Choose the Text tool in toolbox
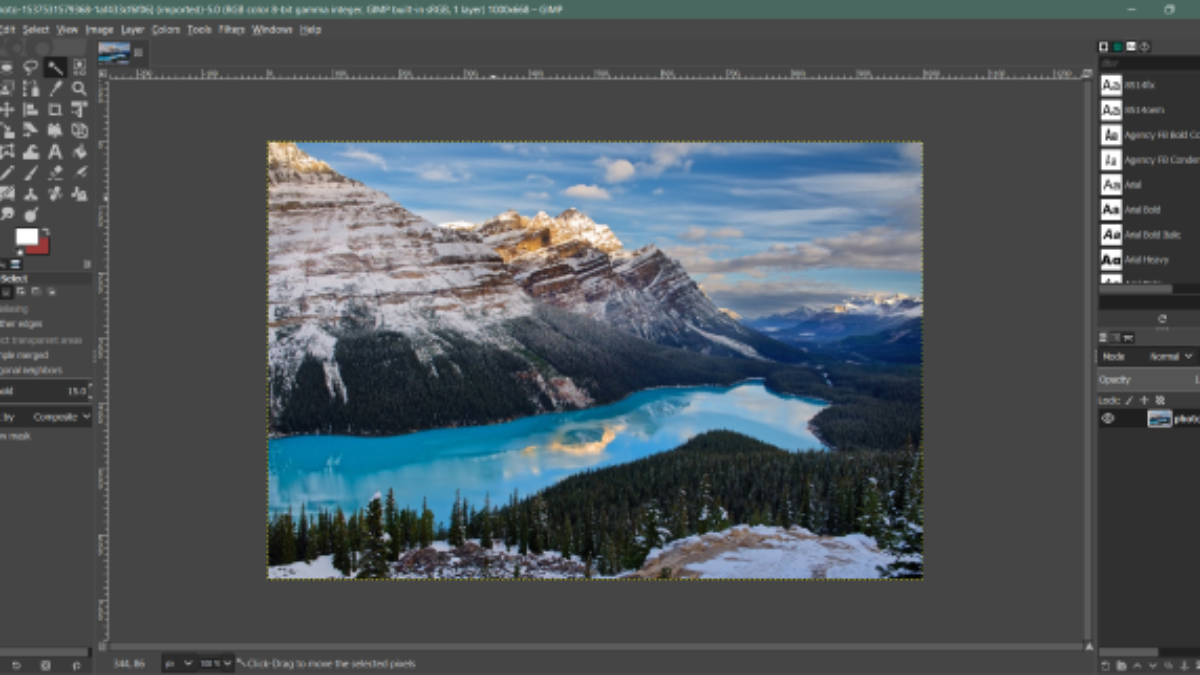 [55, 151]
